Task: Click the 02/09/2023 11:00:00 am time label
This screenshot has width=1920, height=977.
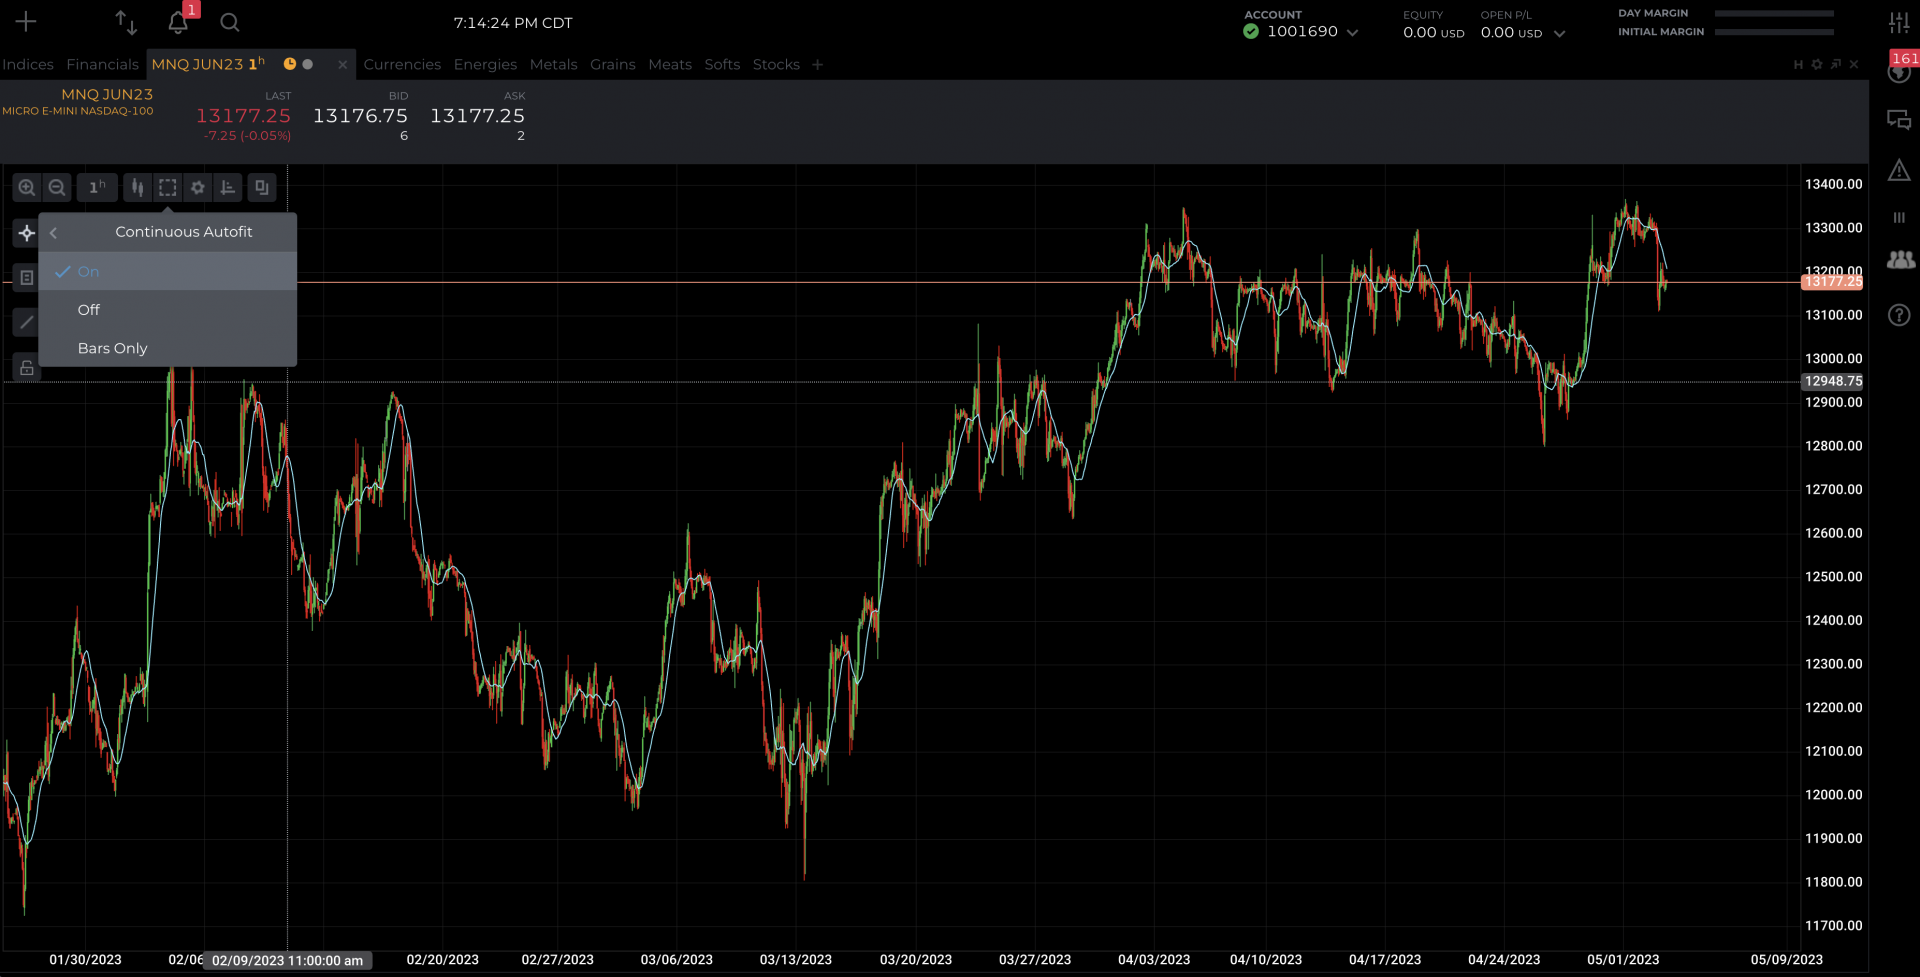Action: pos(287,960)
